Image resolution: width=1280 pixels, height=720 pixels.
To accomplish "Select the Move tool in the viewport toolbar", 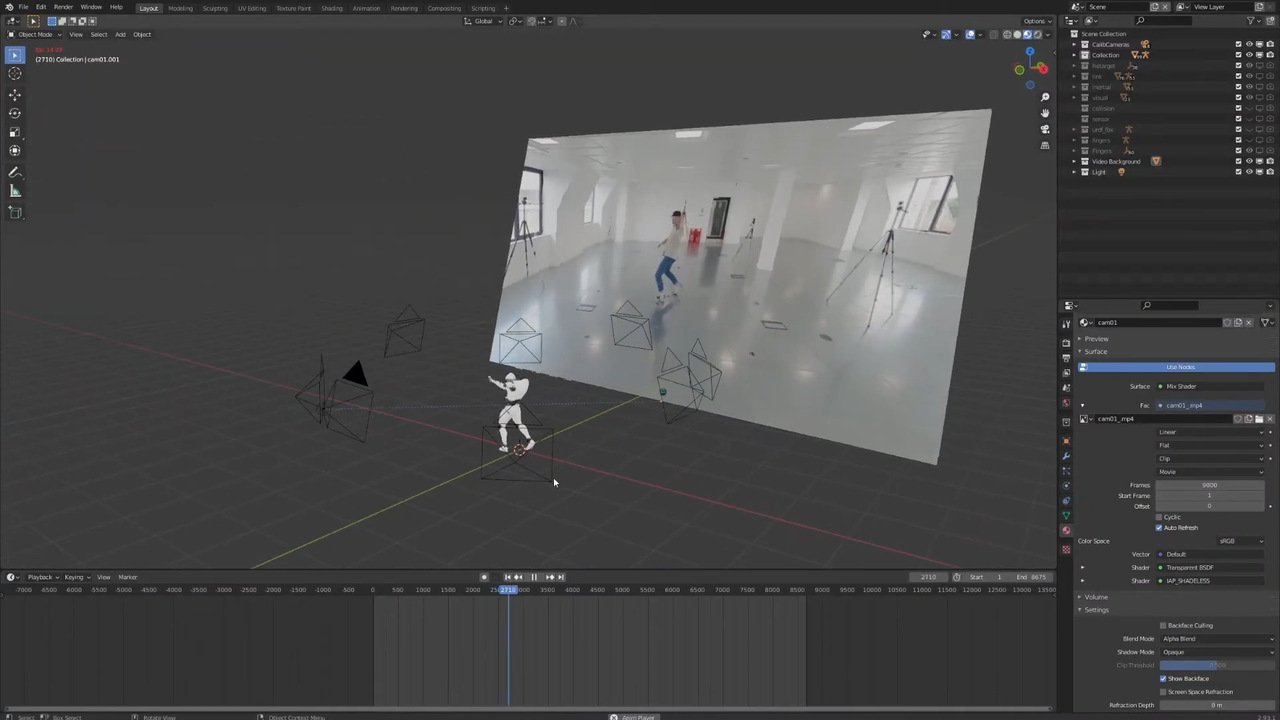I will tap(15, 95).
